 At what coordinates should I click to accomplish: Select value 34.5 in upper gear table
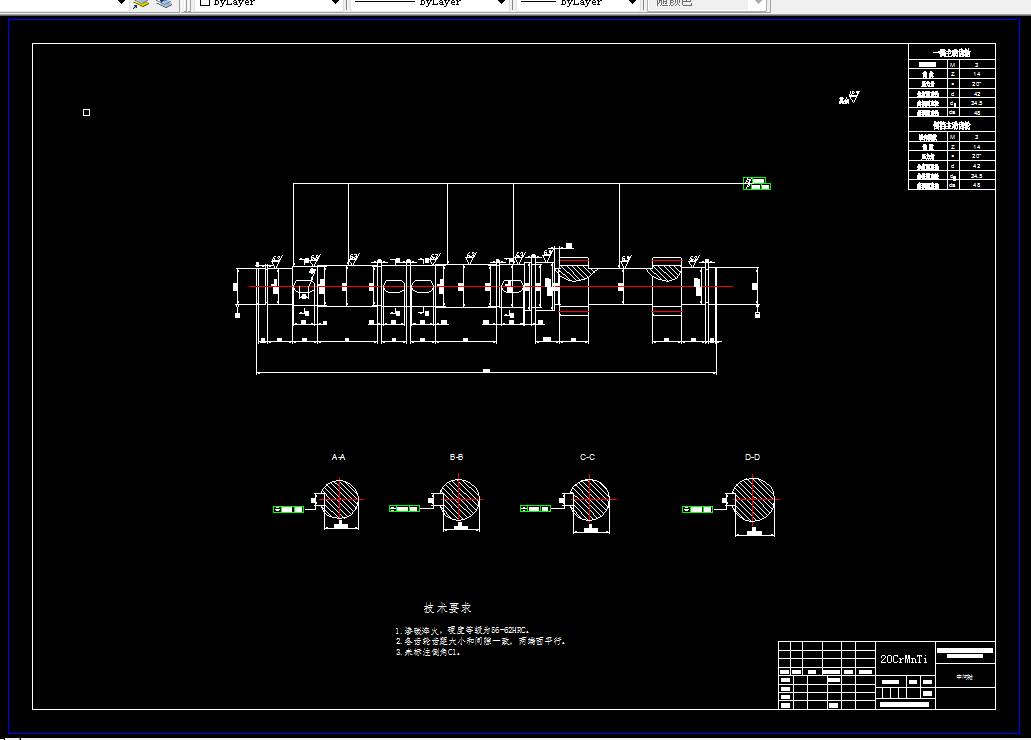coord(976,103)
